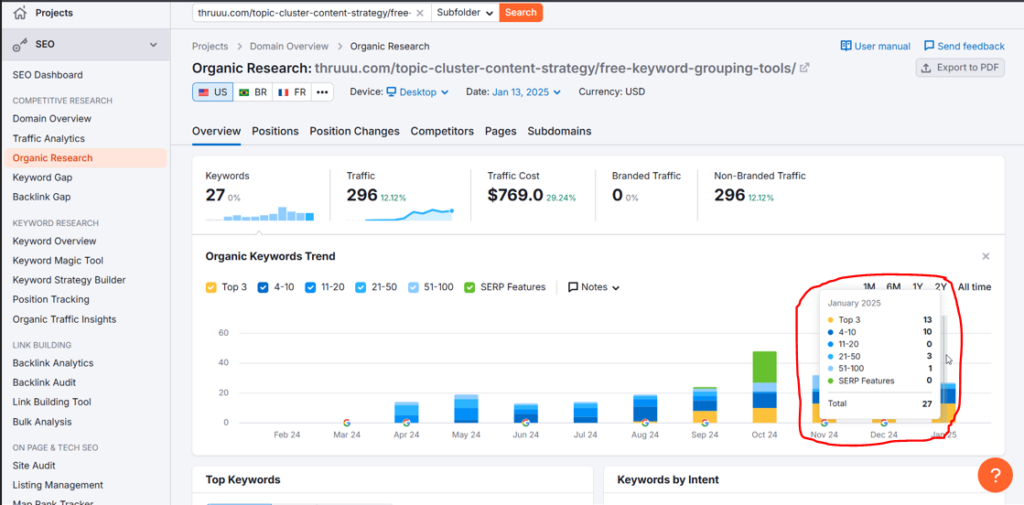Viewport: 1024px width, 505px height.
Task: Open Listing Management in sidebar
Action: (58, 485)
